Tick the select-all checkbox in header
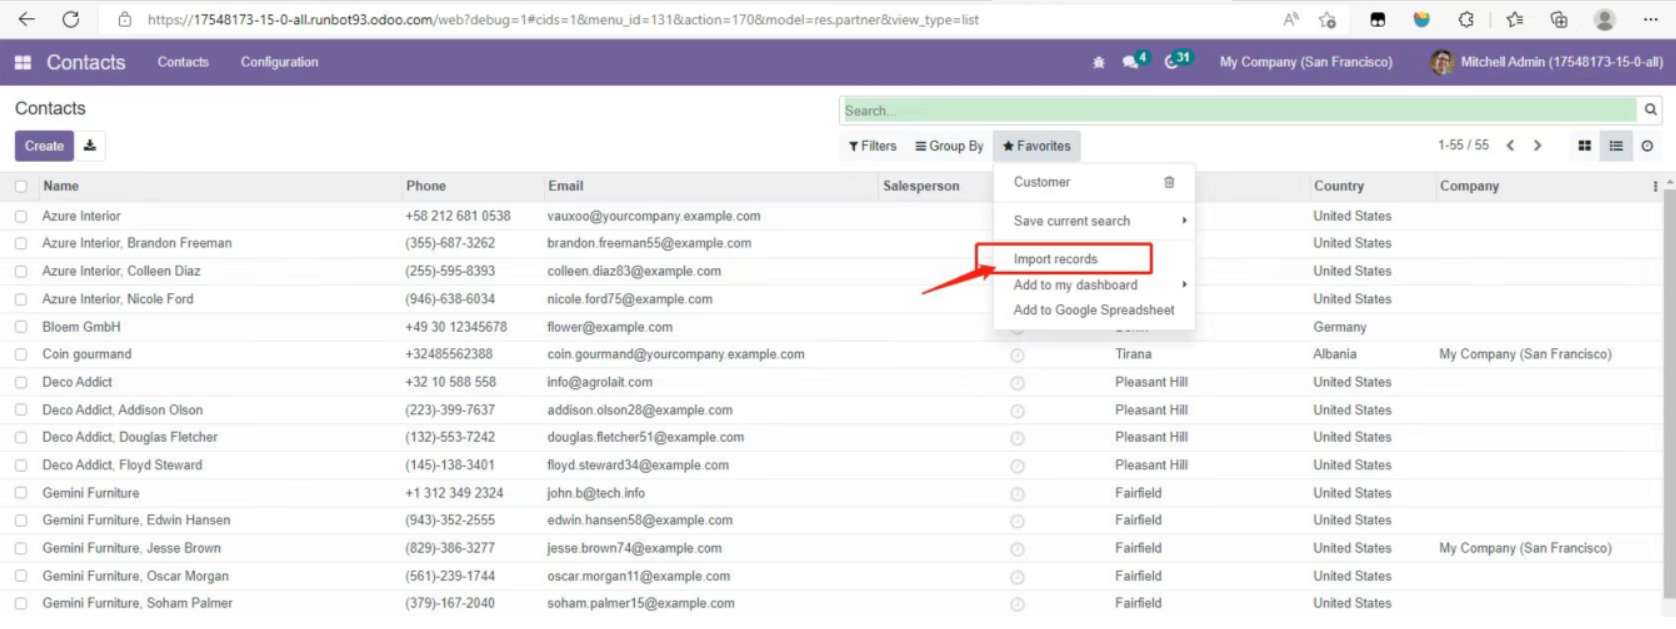Viewport: 1676px width, 629px height. 21,186
